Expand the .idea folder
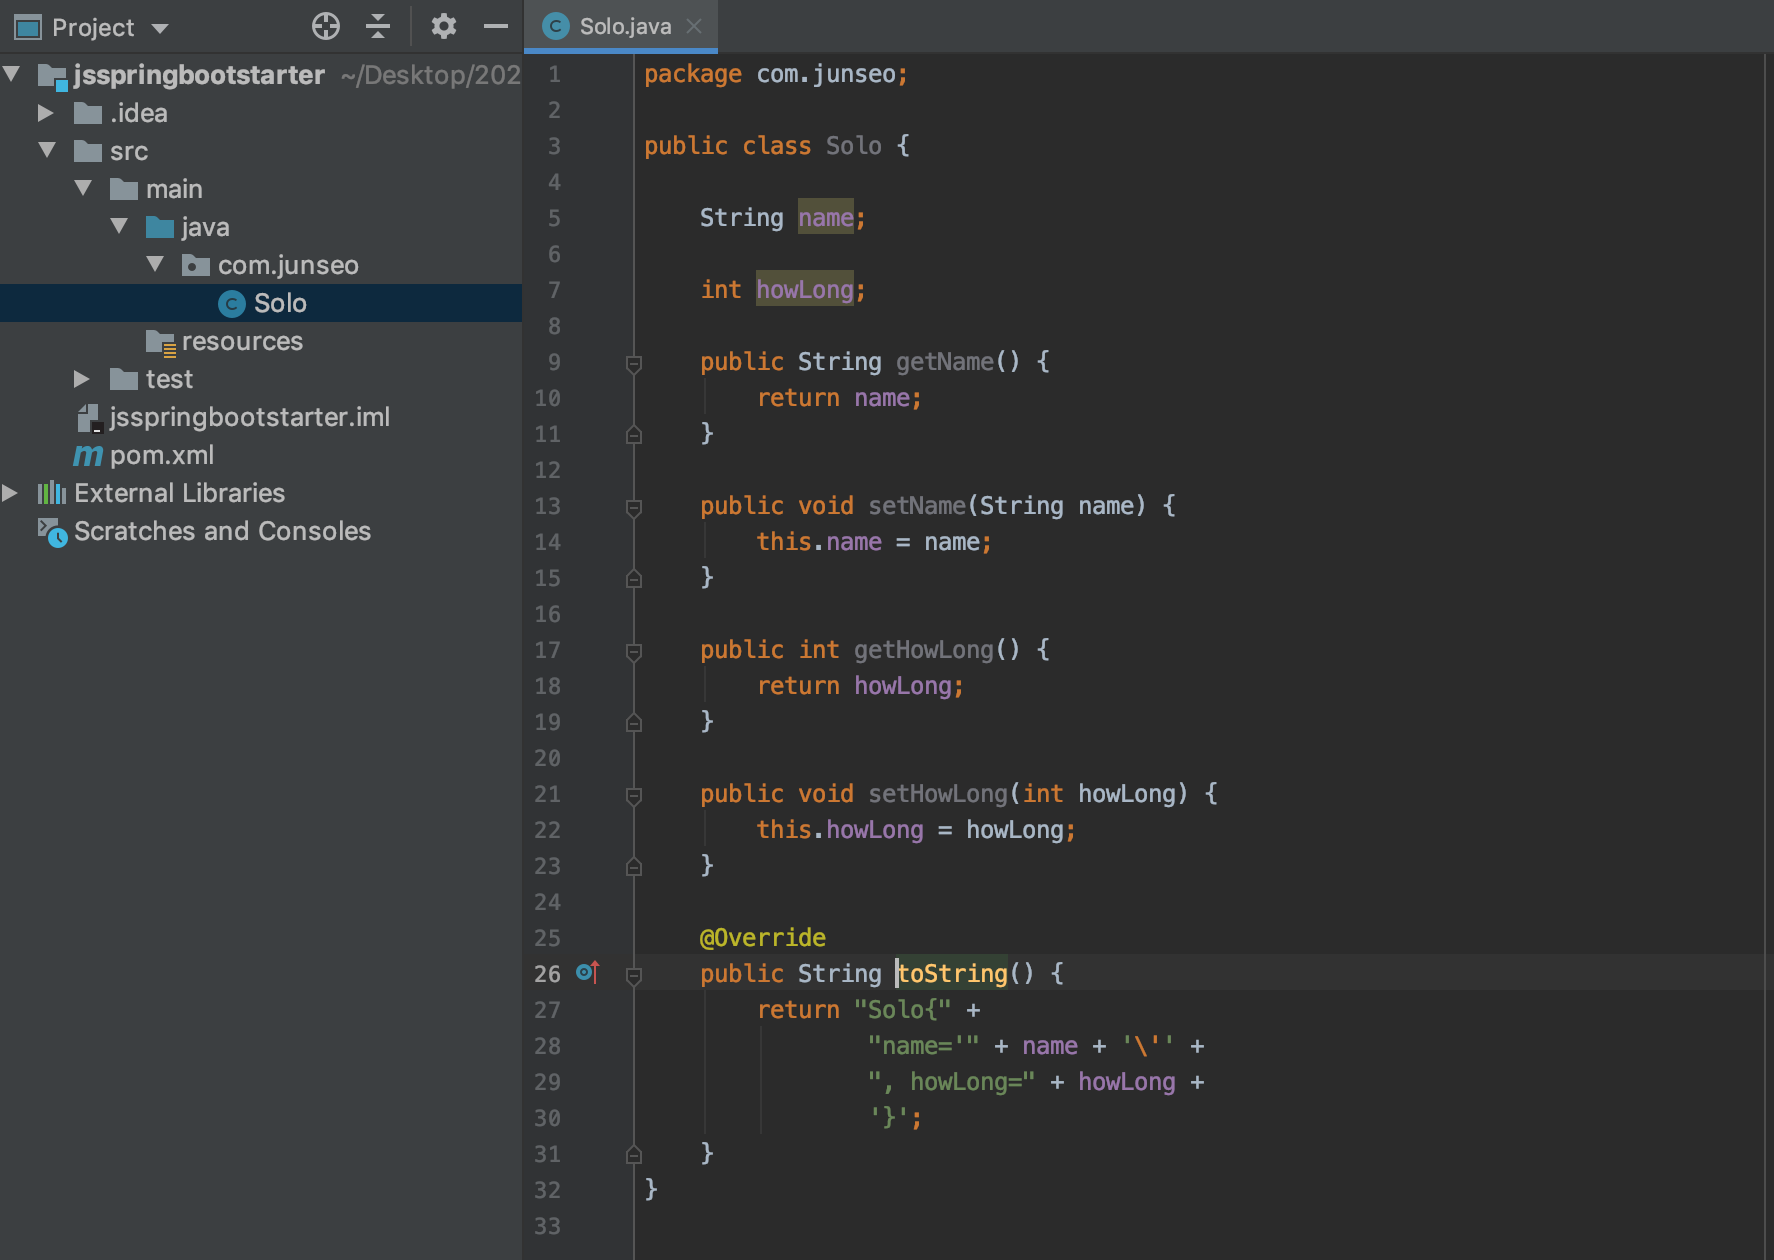1774x1260 pixels. point(46,113)
